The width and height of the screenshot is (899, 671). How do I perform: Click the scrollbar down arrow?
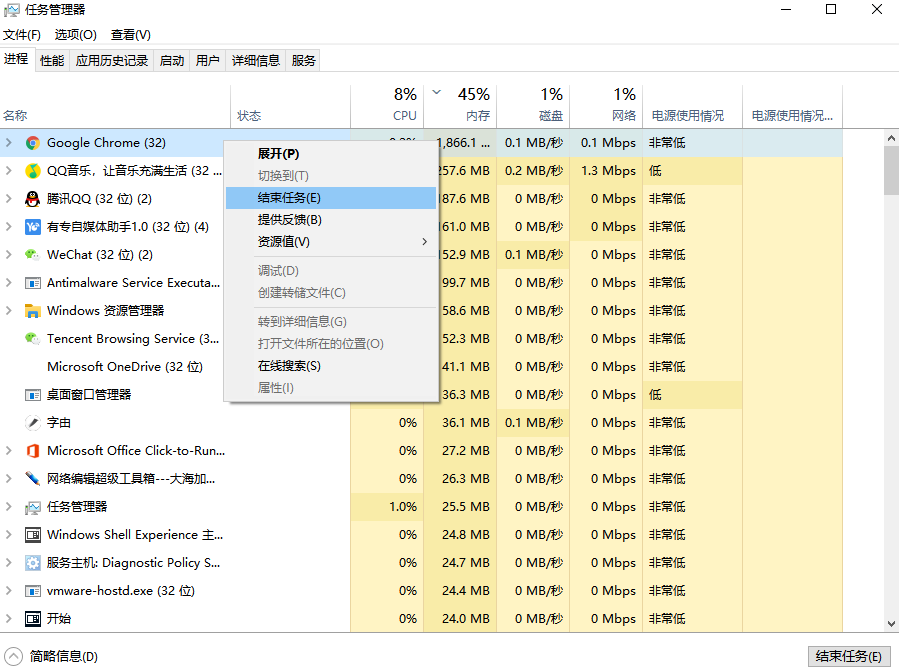(x=891, y=624)
